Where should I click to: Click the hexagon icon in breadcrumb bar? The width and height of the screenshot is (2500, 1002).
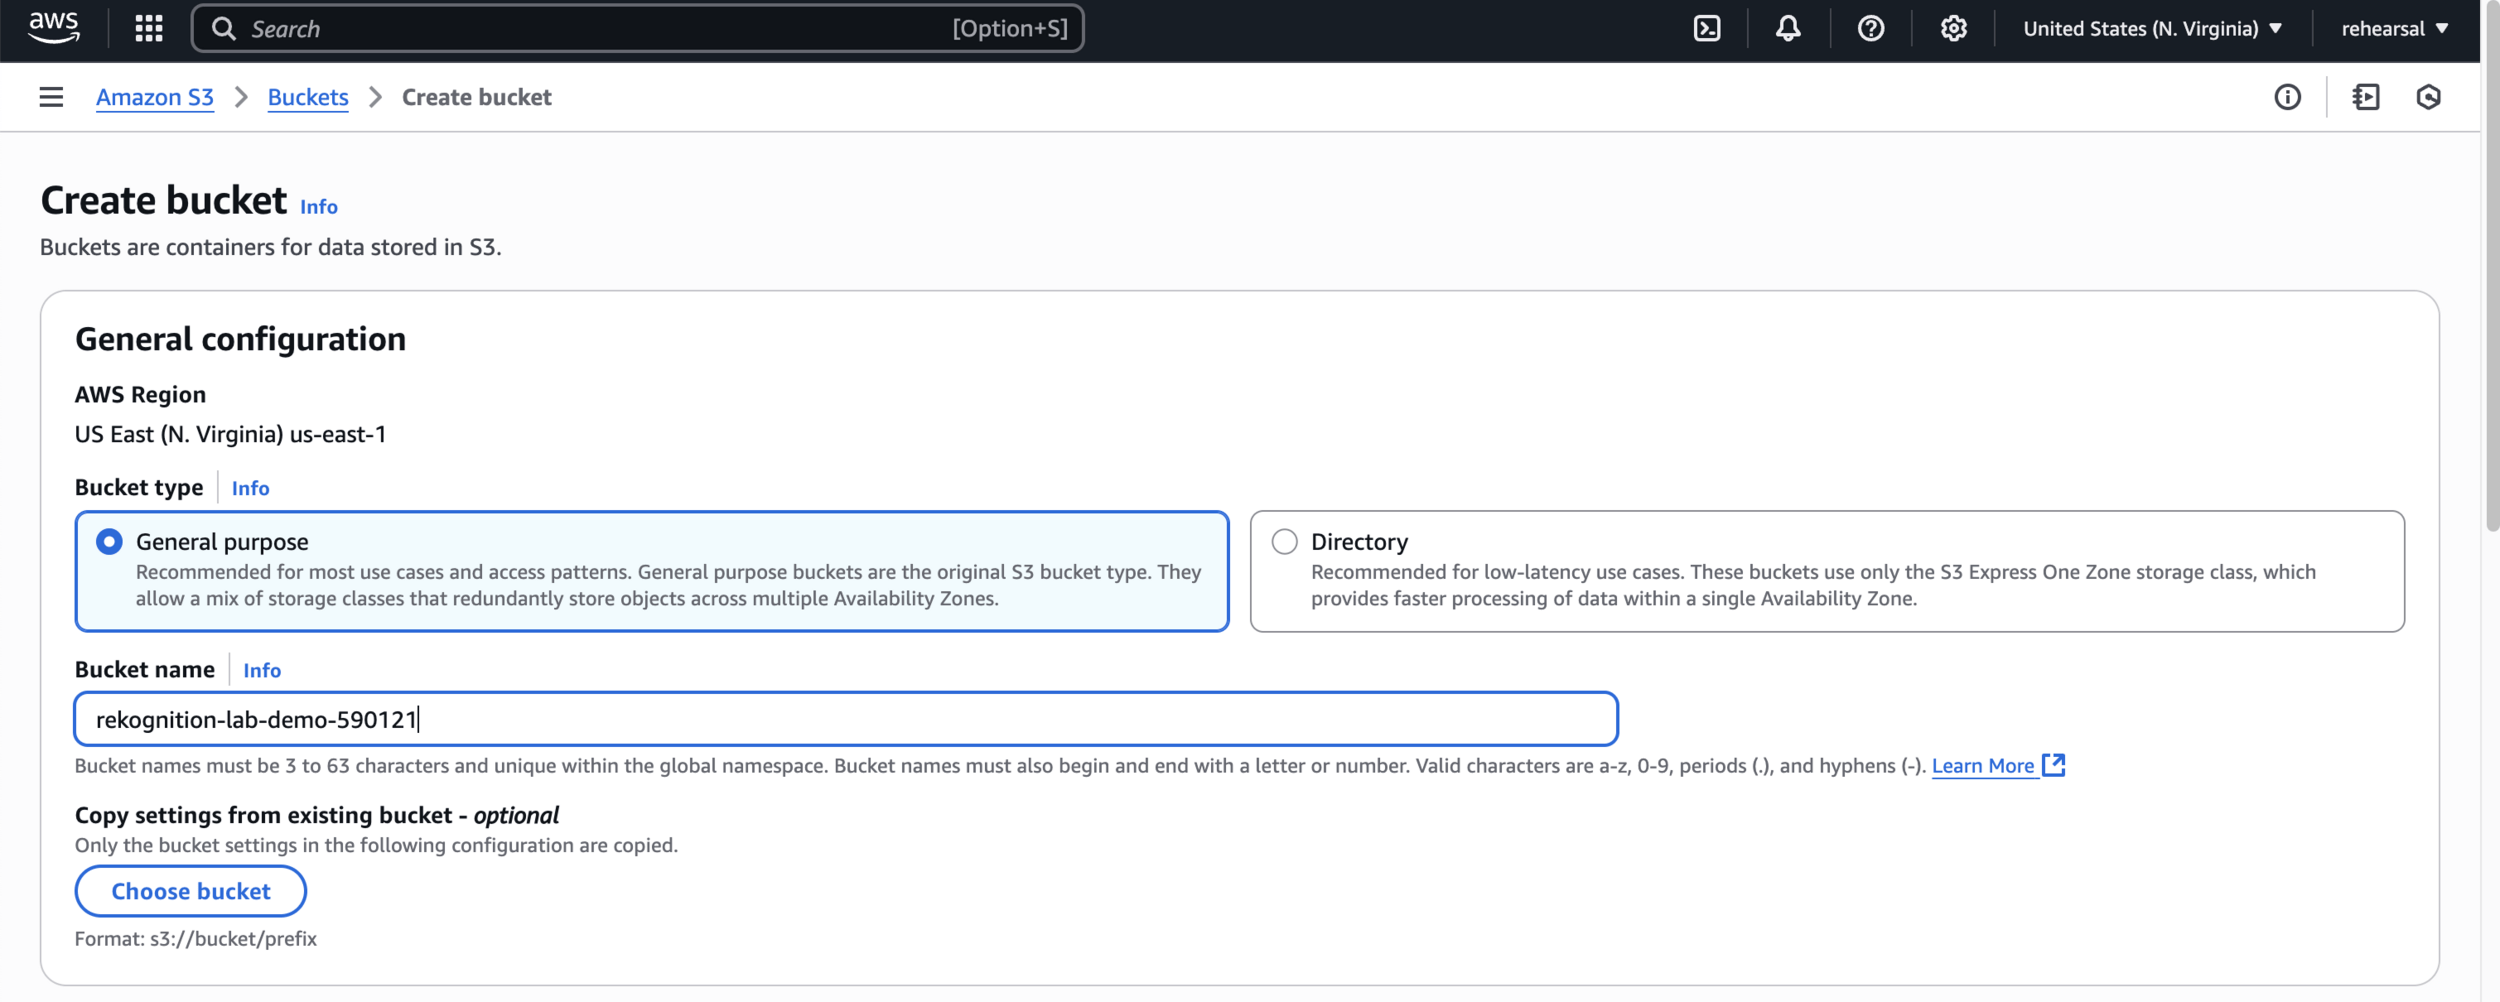[2428, 97]
